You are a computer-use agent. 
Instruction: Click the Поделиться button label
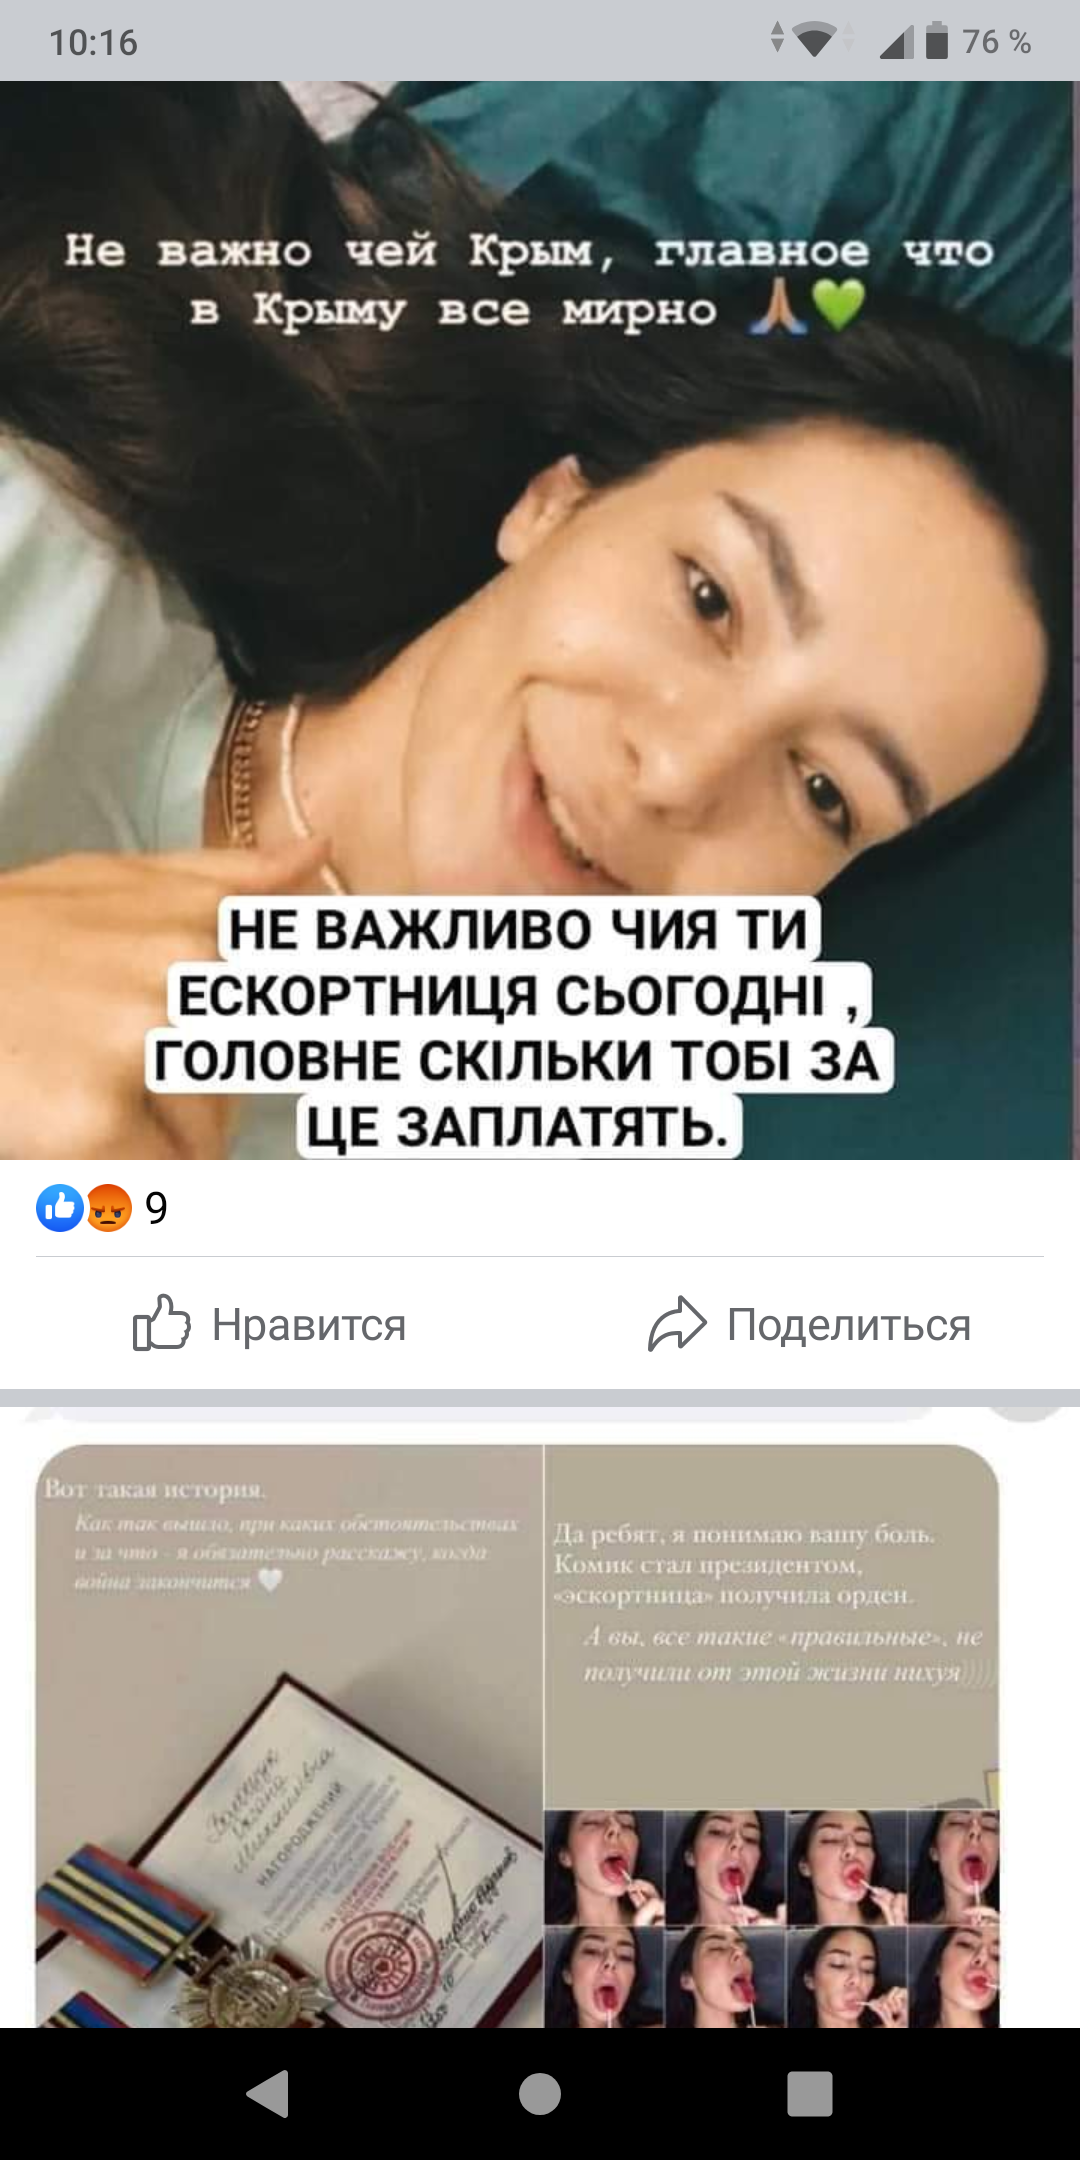click(x=849, y=1324)
